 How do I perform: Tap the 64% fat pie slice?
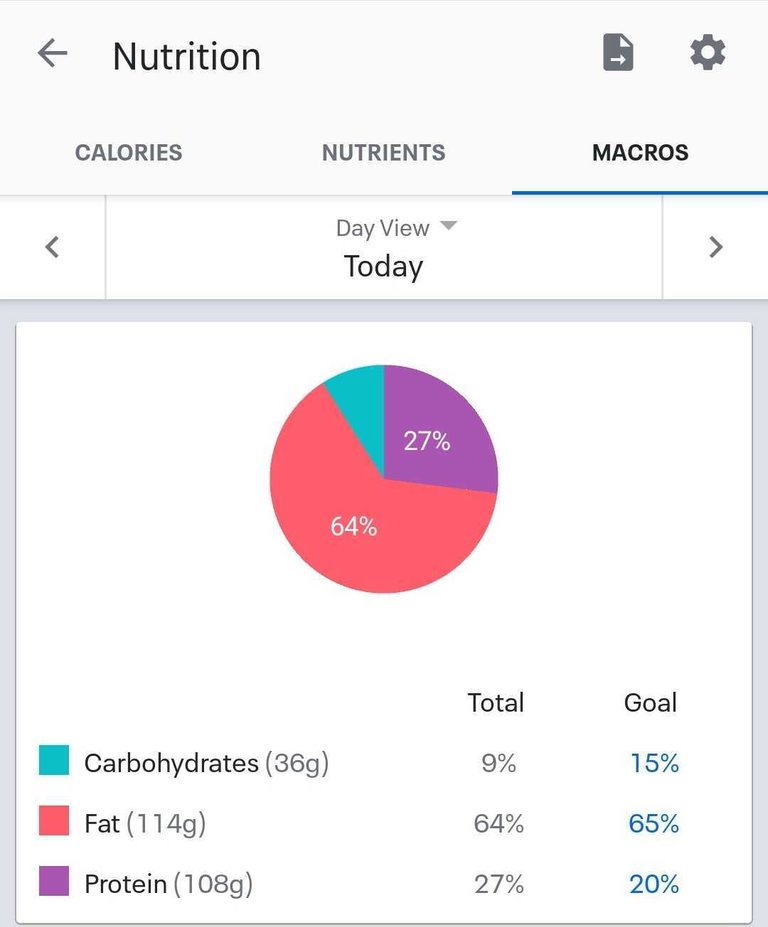(x=355, y=526)
